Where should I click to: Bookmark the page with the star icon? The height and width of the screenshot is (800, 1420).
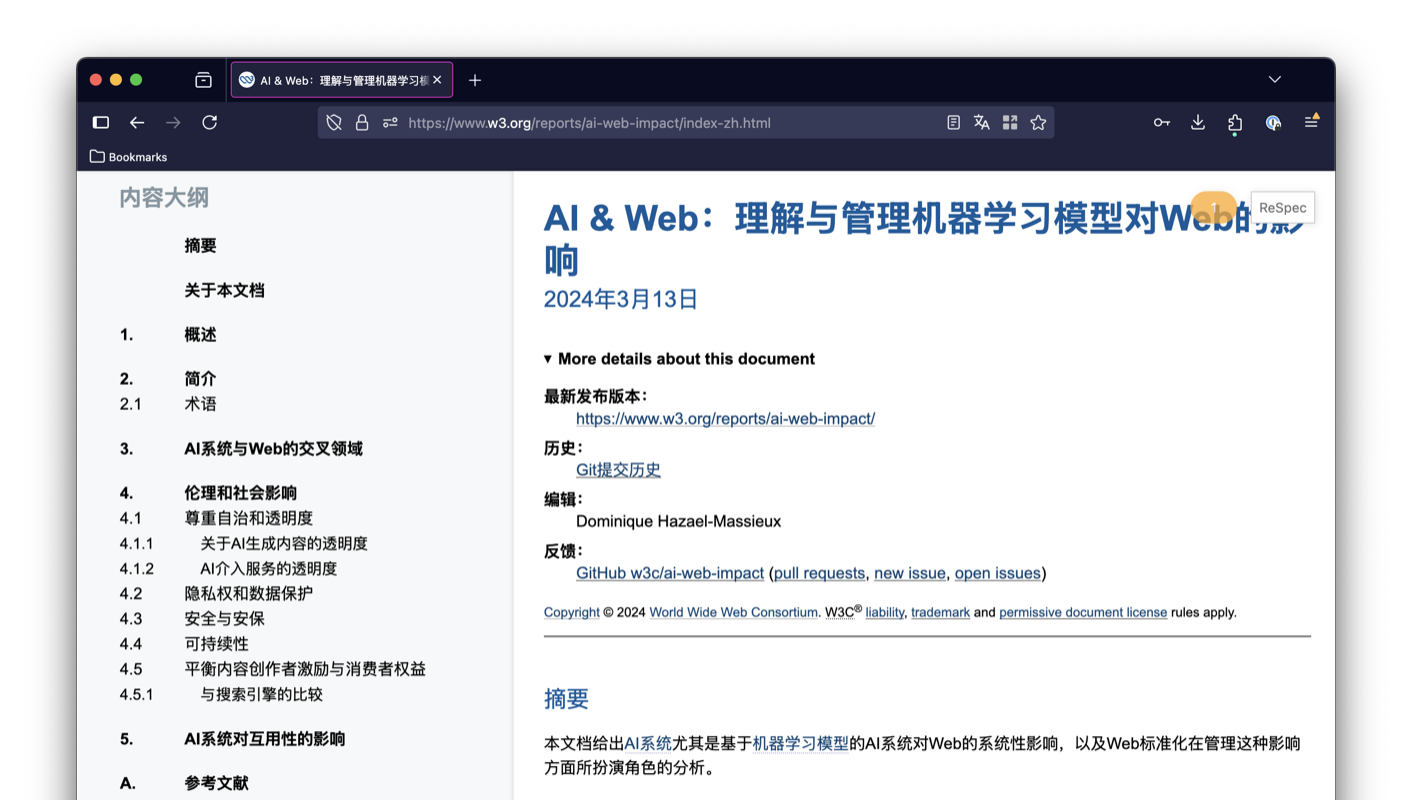[1038, 122]
